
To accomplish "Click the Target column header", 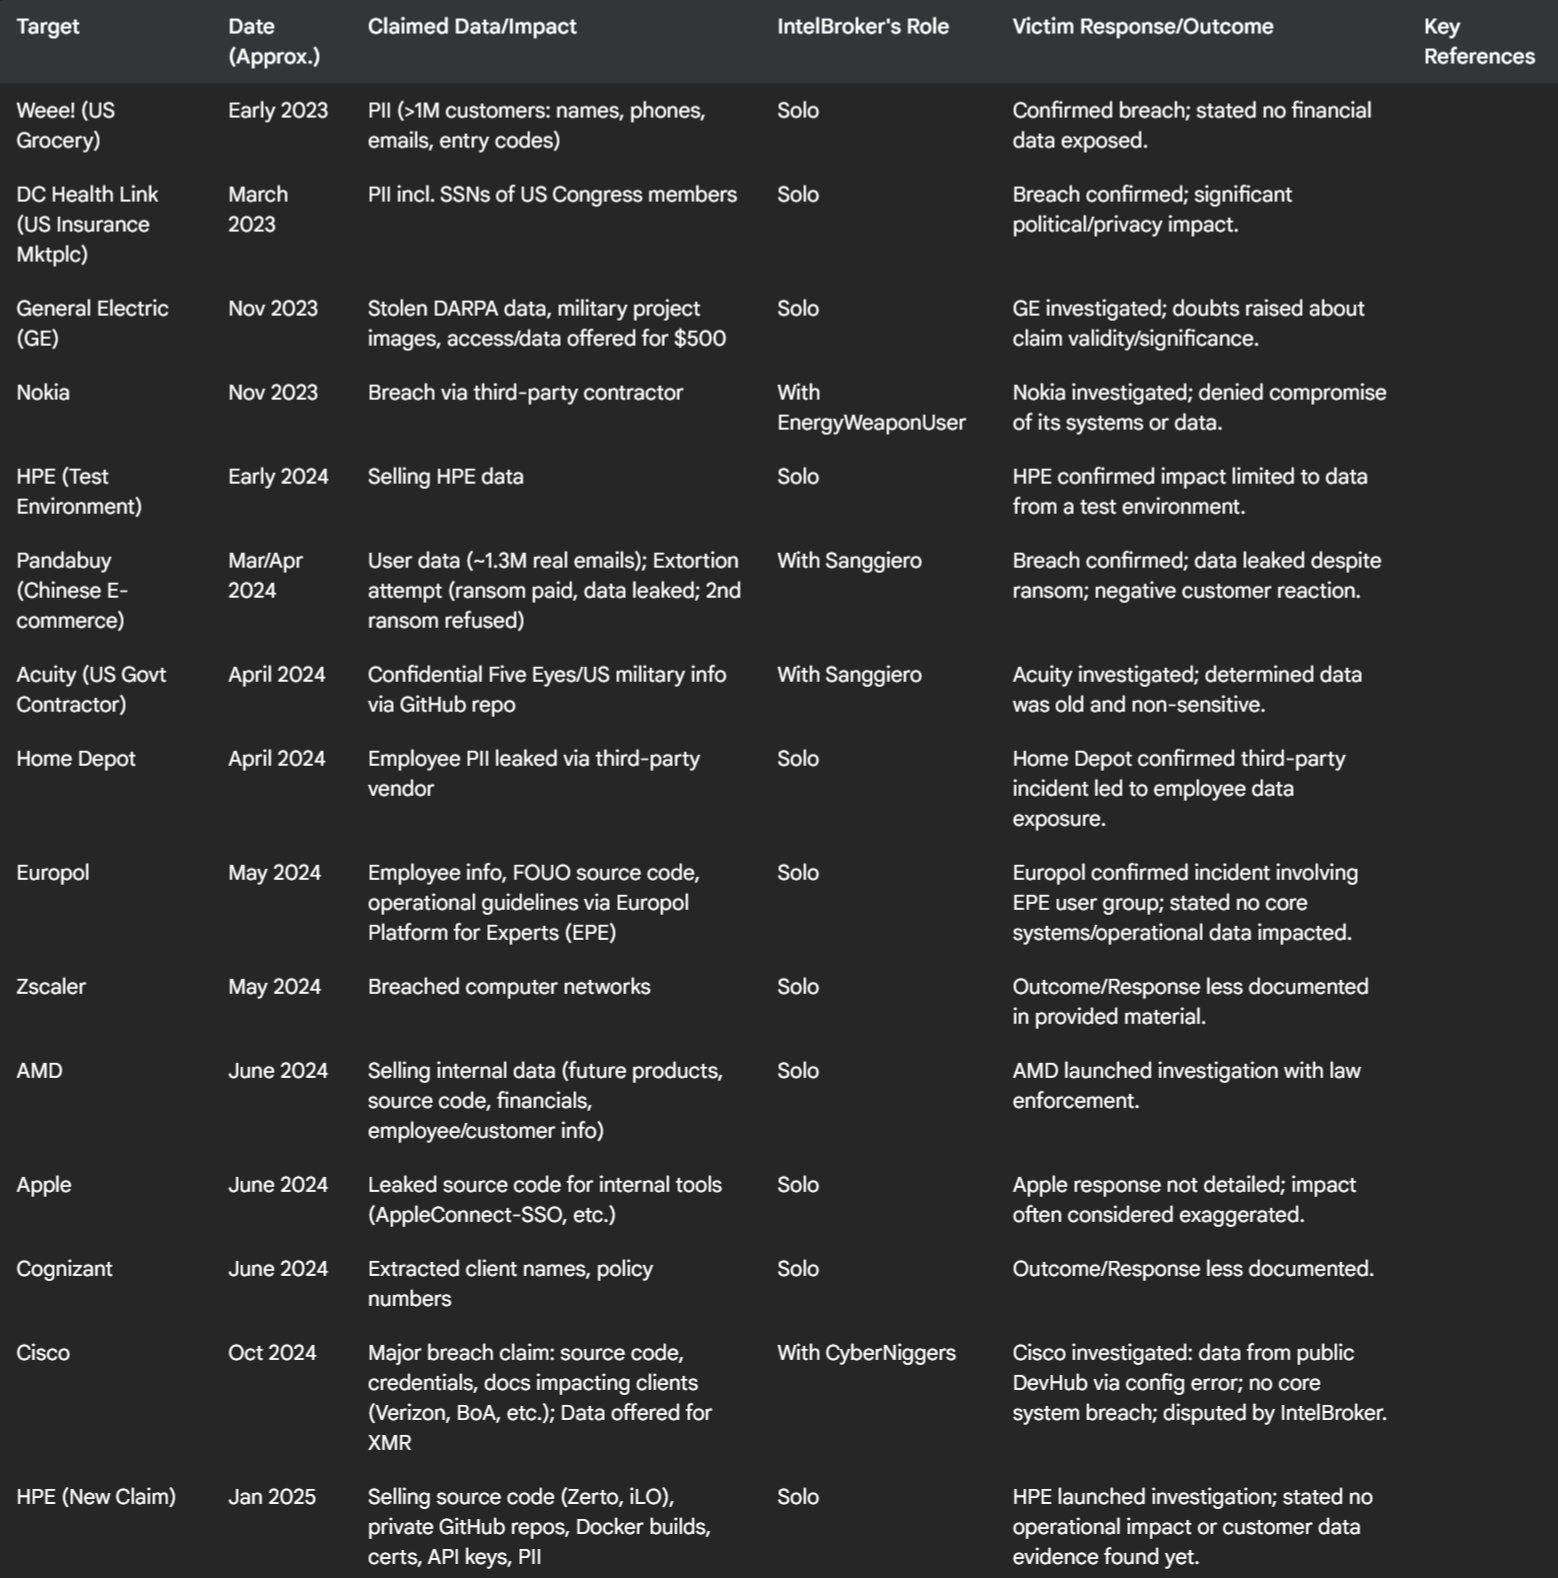I will click(48, 27).
